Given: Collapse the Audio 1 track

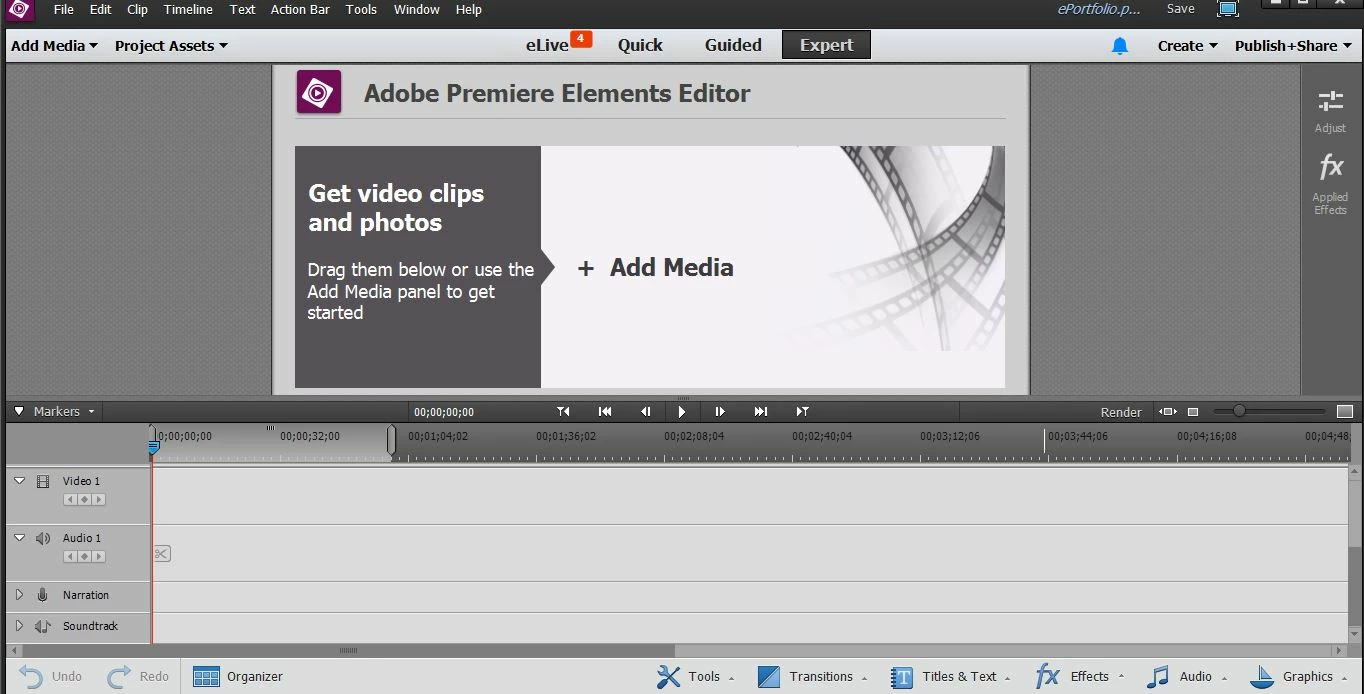Looking at the screenshot, I should pos(19,538).
